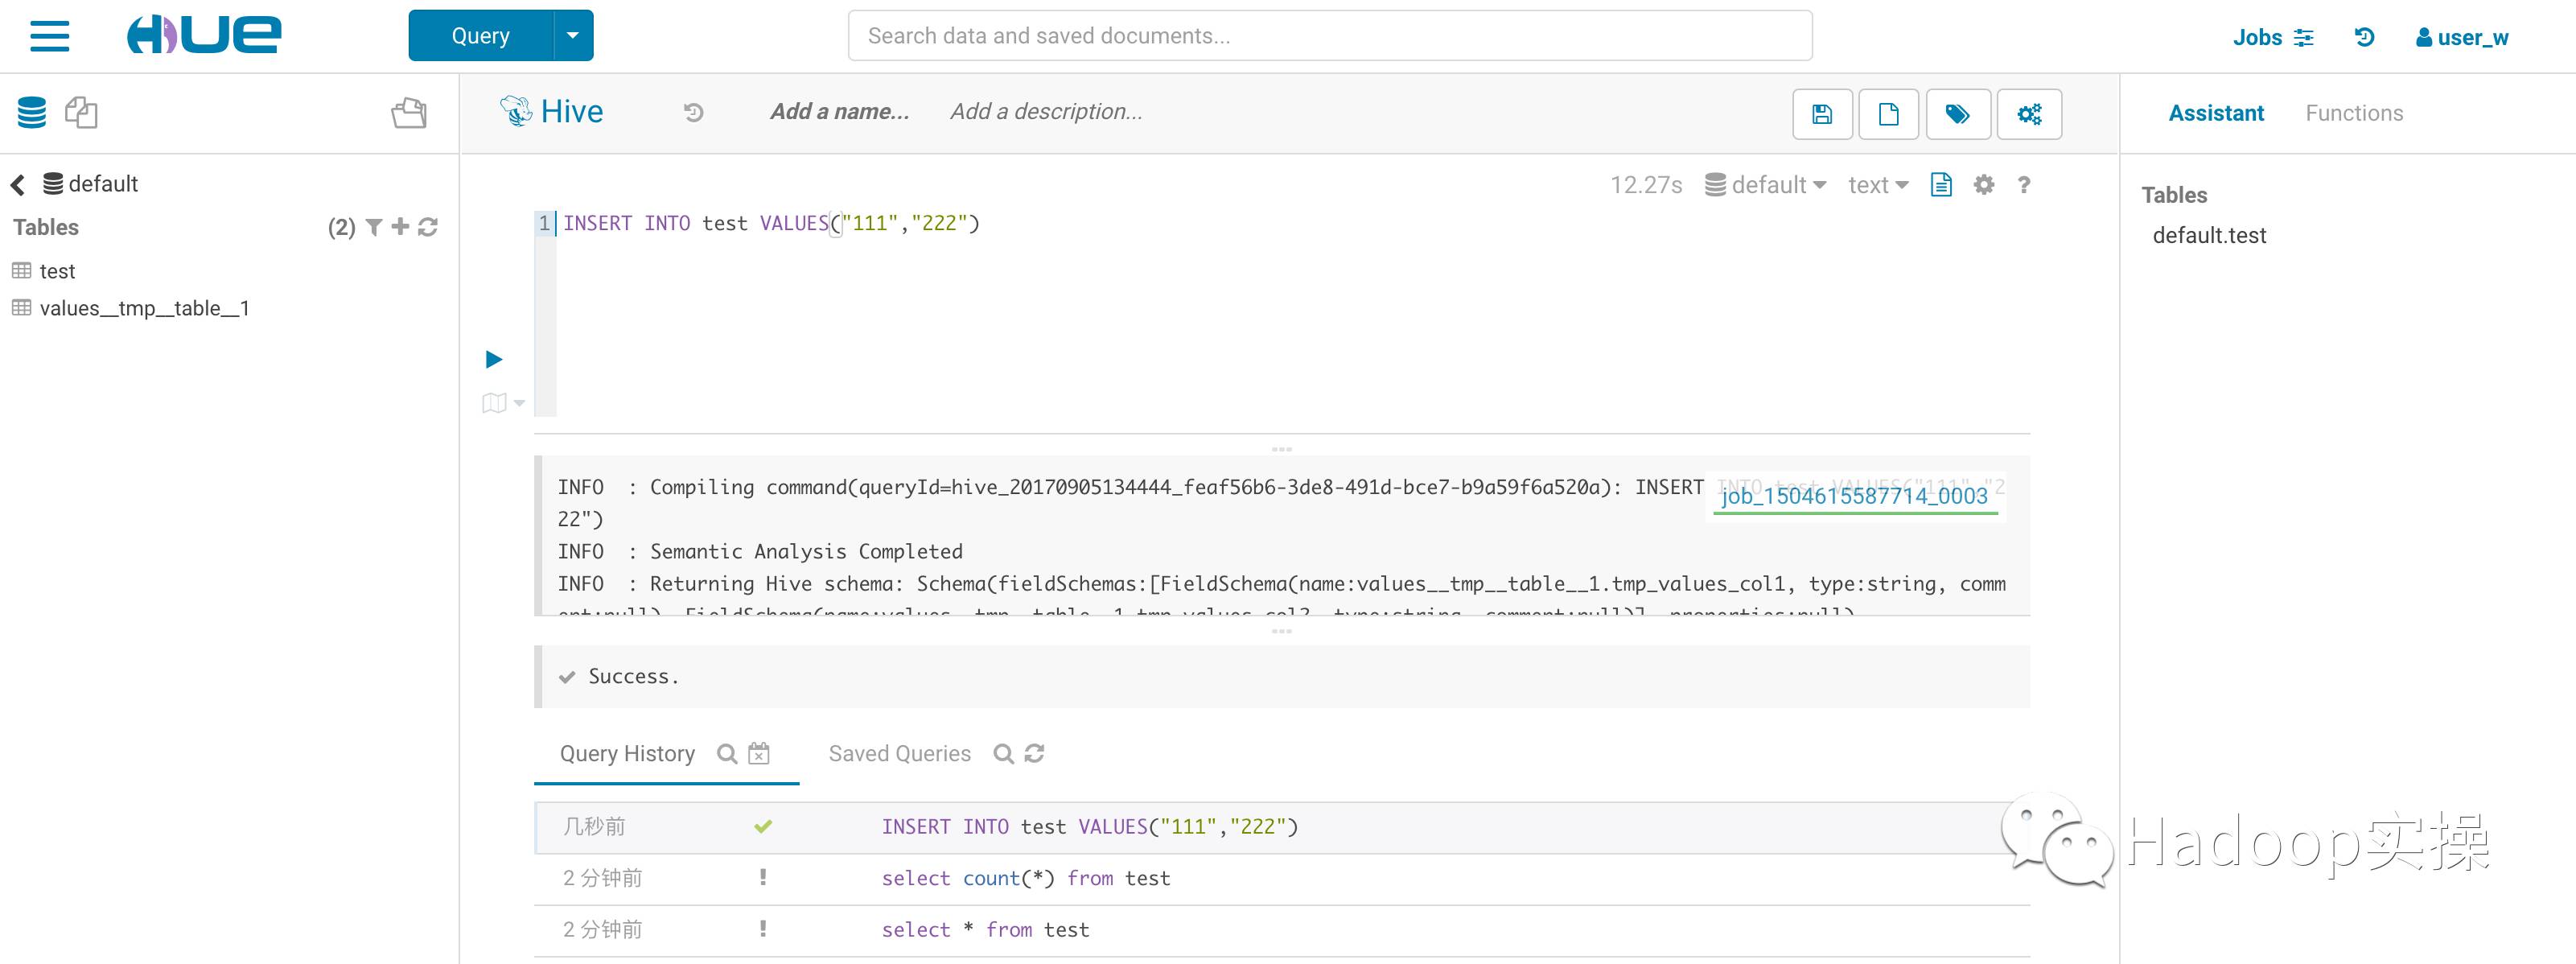Click Add a name input field

click(837, 112)
